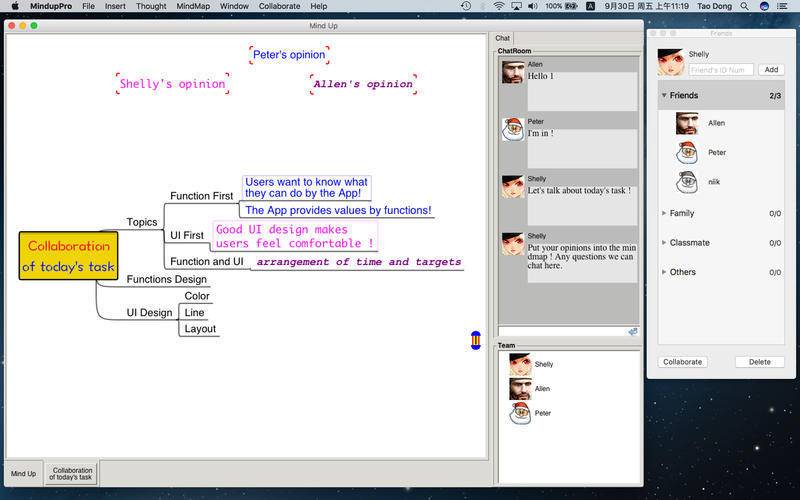800x500 pixels.
Task: Select the Color node
Action: 197,296
